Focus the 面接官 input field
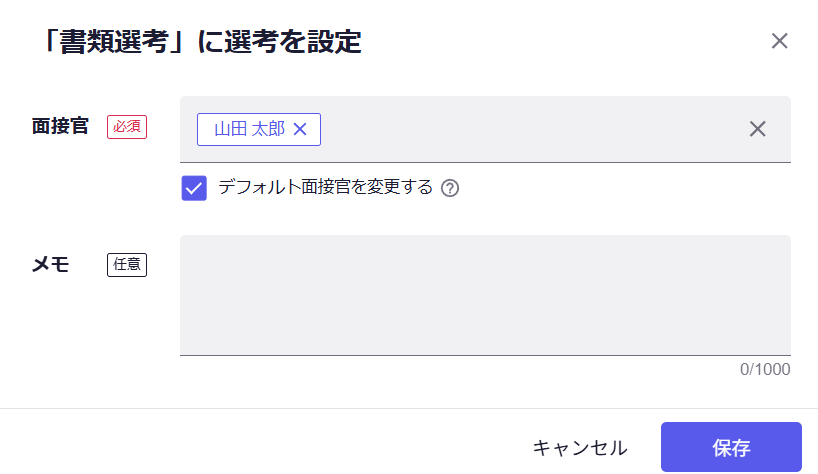Image resolution: width=818 pixels, height=474 pixels. [x=530, y=129]
